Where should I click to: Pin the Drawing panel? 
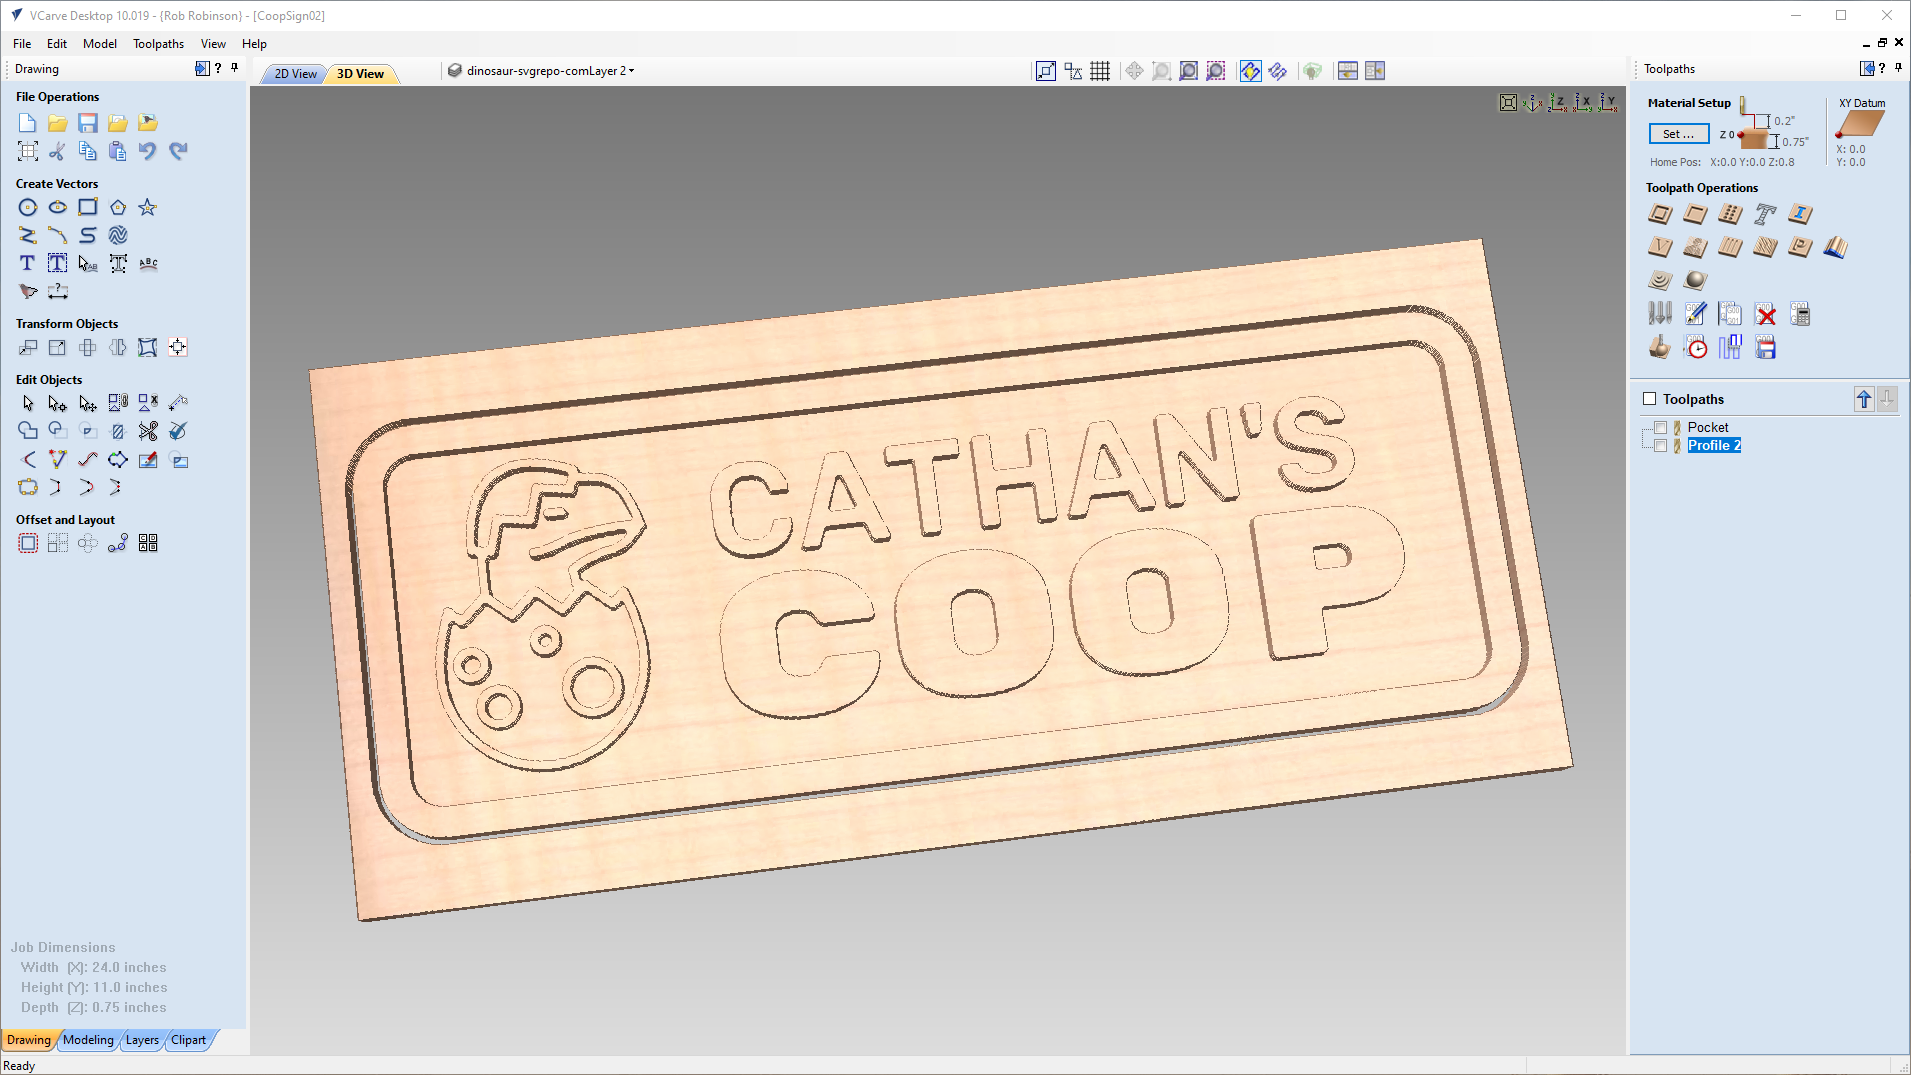235,68
